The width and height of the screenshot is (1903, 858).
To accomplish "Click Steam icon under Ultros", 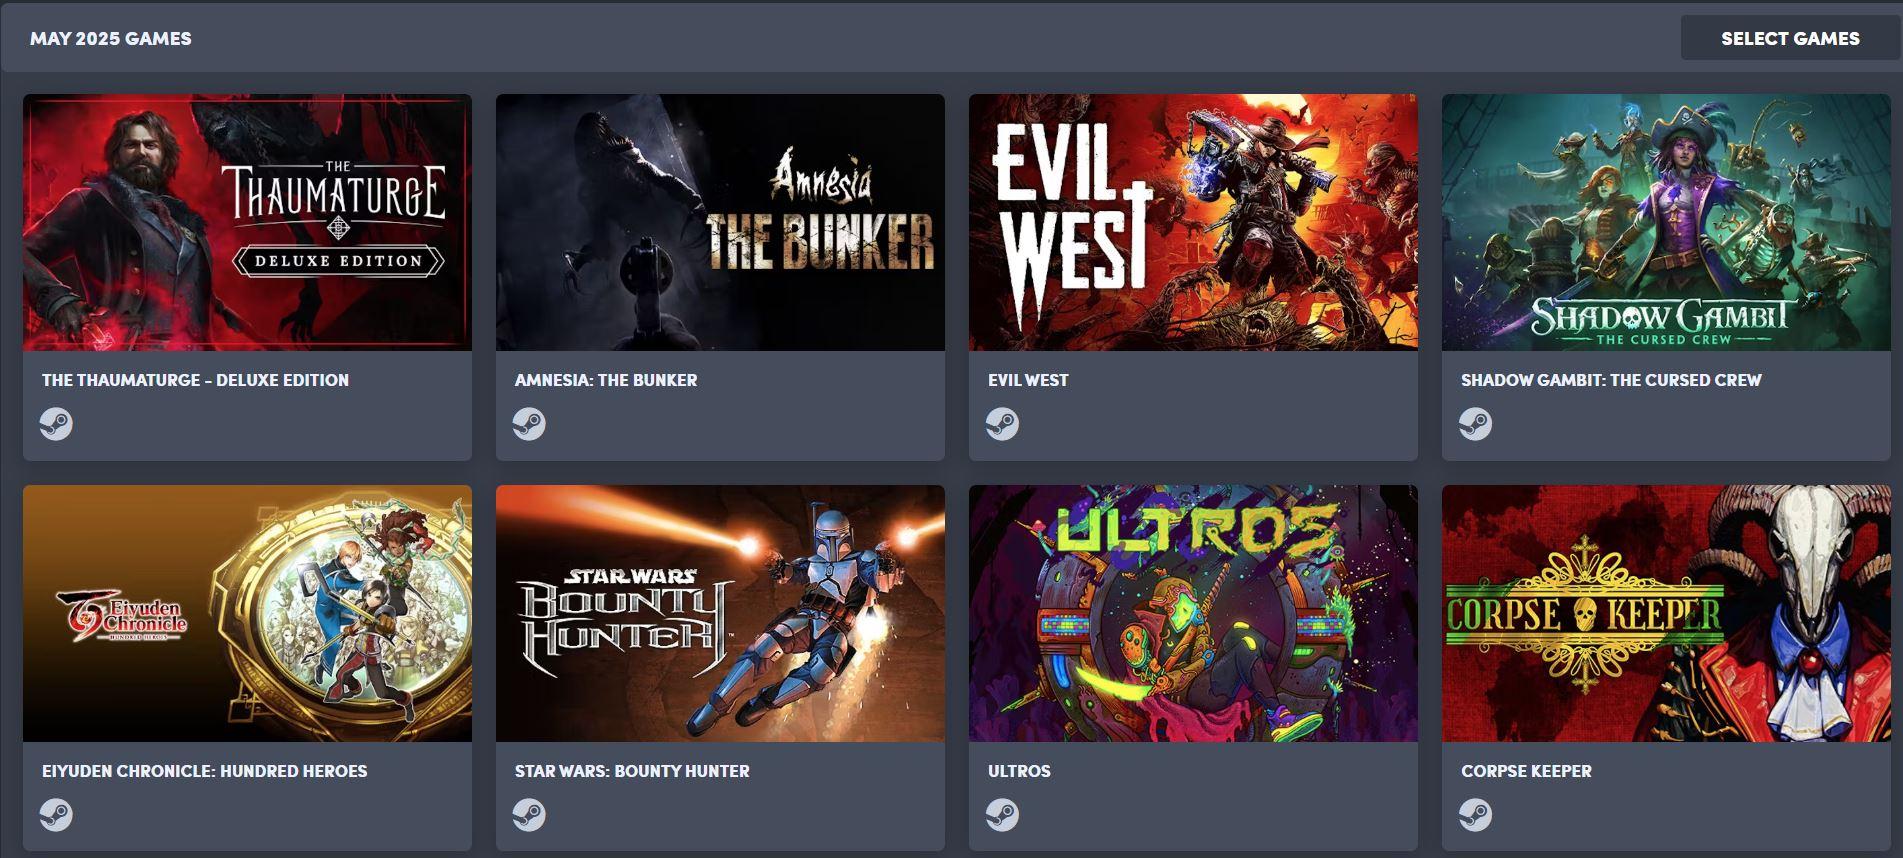I will click(1002, 815).
